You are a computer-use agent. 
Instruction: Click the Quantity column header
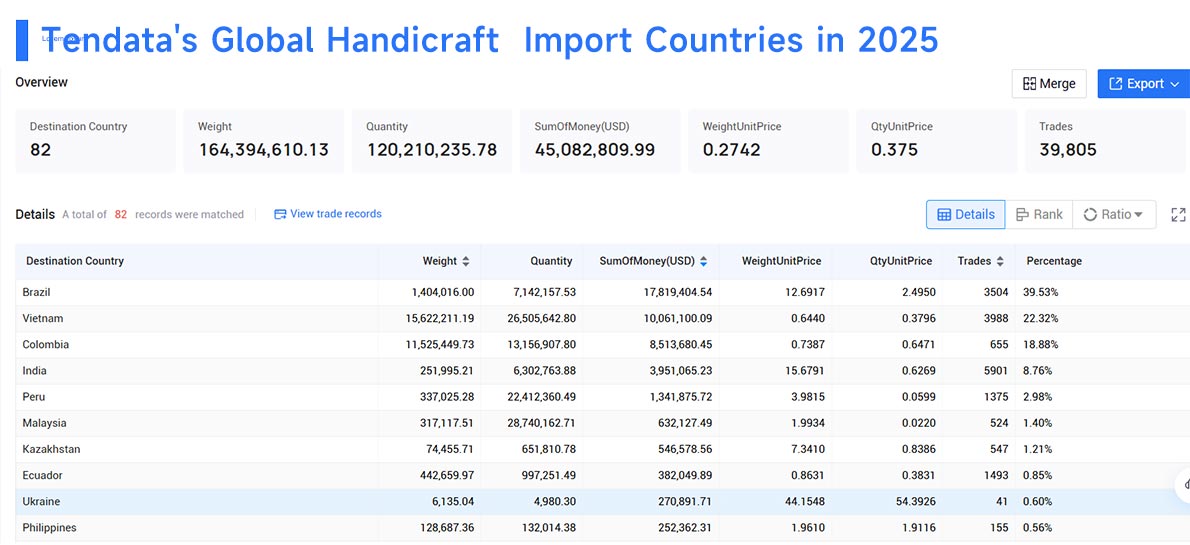pyautogui.click(x=551, y=261)
